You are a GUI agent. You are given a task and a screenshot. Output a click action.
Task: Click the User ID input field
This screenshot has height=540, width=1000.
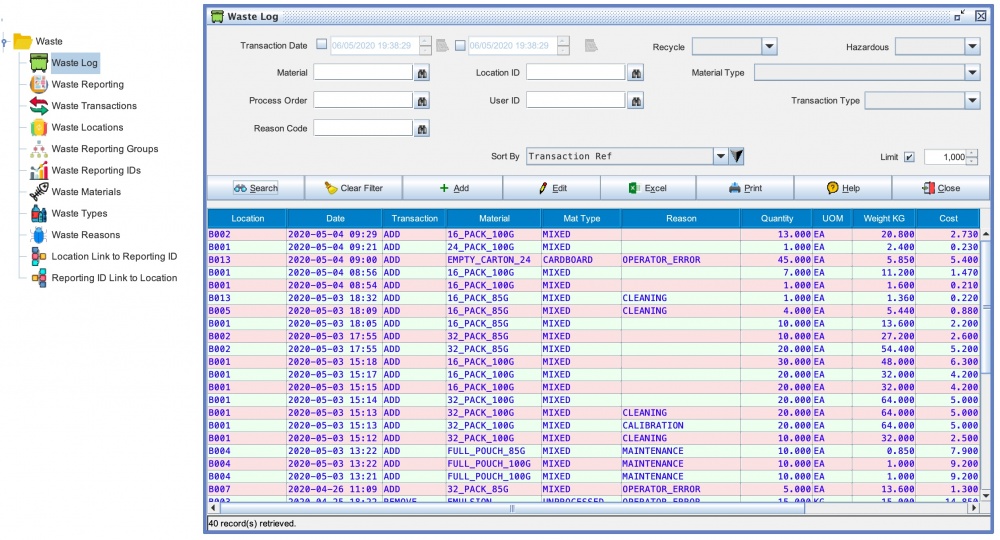575,101
